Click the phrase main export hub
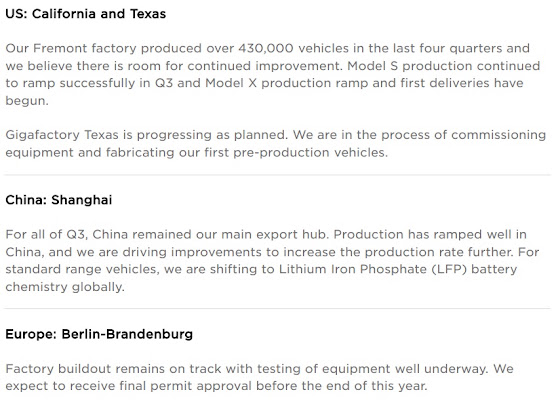558x409 pixels. pyautogui.click(x=274, y=235)
